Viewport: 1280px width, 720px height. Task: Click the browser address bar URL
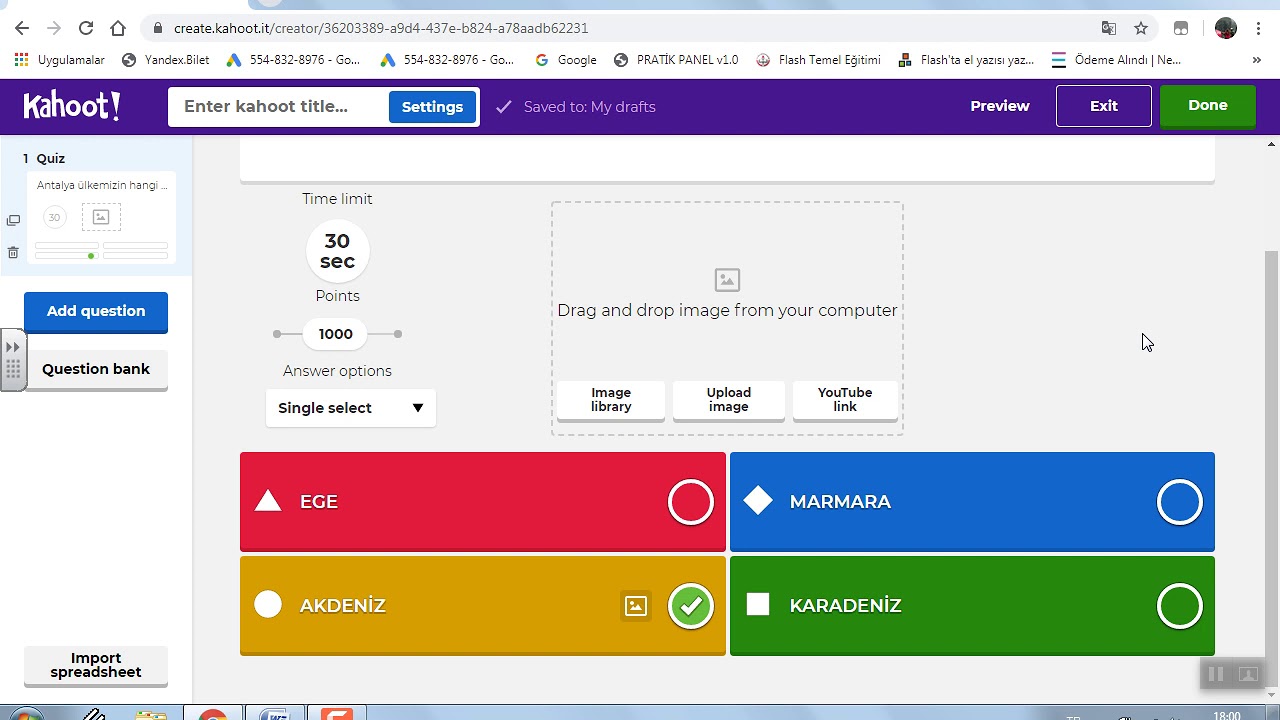point(381,28)
